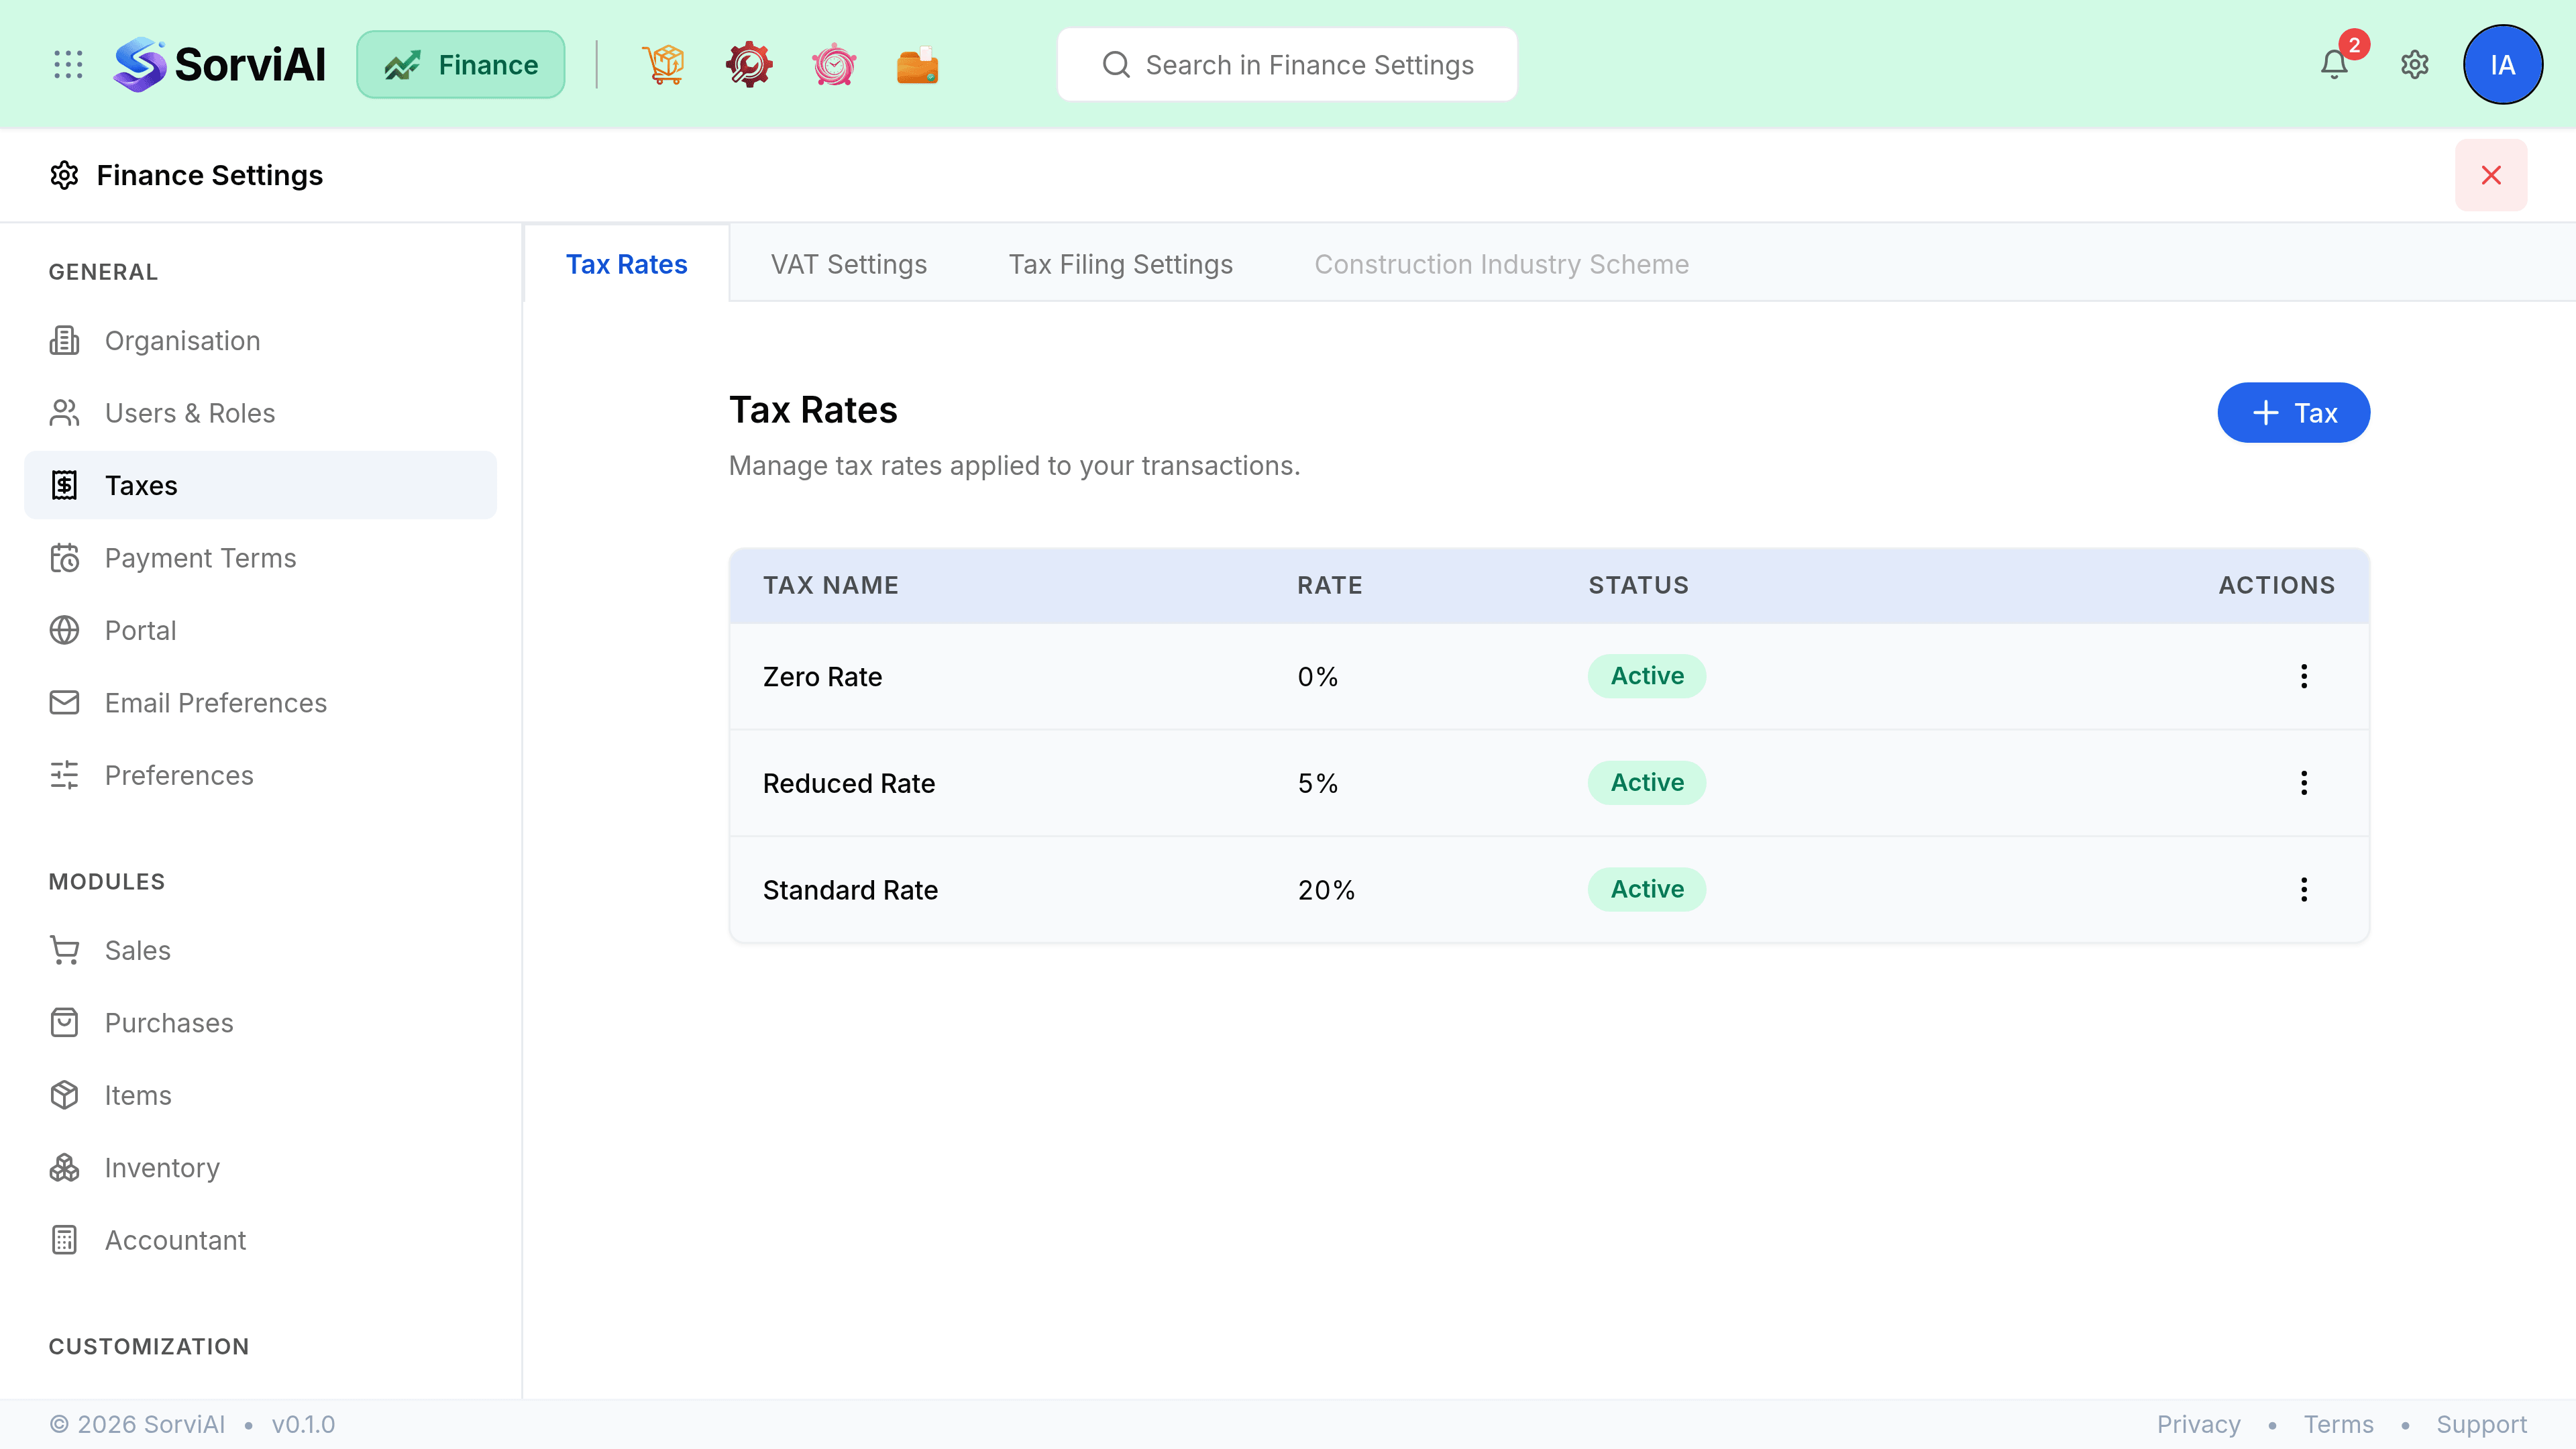This screenshot has height=1449, width=2576.
Task: Close Finance Settings with the red X
Action: point(2491,175)
